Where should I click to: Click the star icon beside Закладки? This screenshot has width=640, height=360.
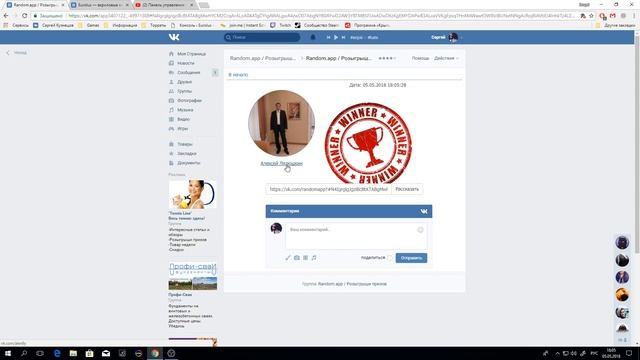pyautogui.click(x=171, y=153)
